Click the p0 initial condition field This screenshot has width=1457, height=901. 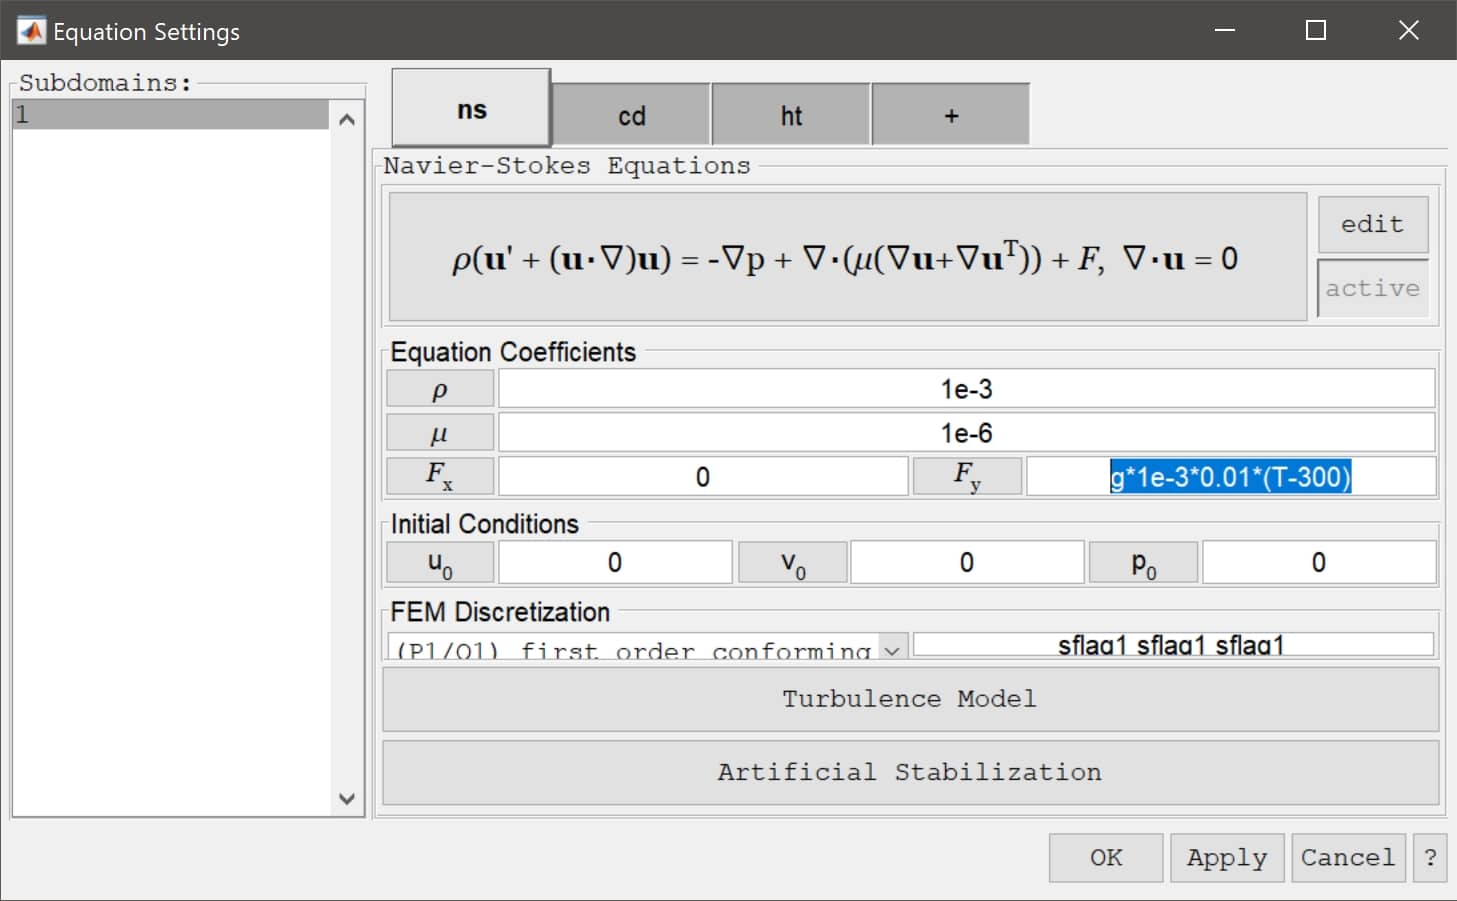[1319, 563]
